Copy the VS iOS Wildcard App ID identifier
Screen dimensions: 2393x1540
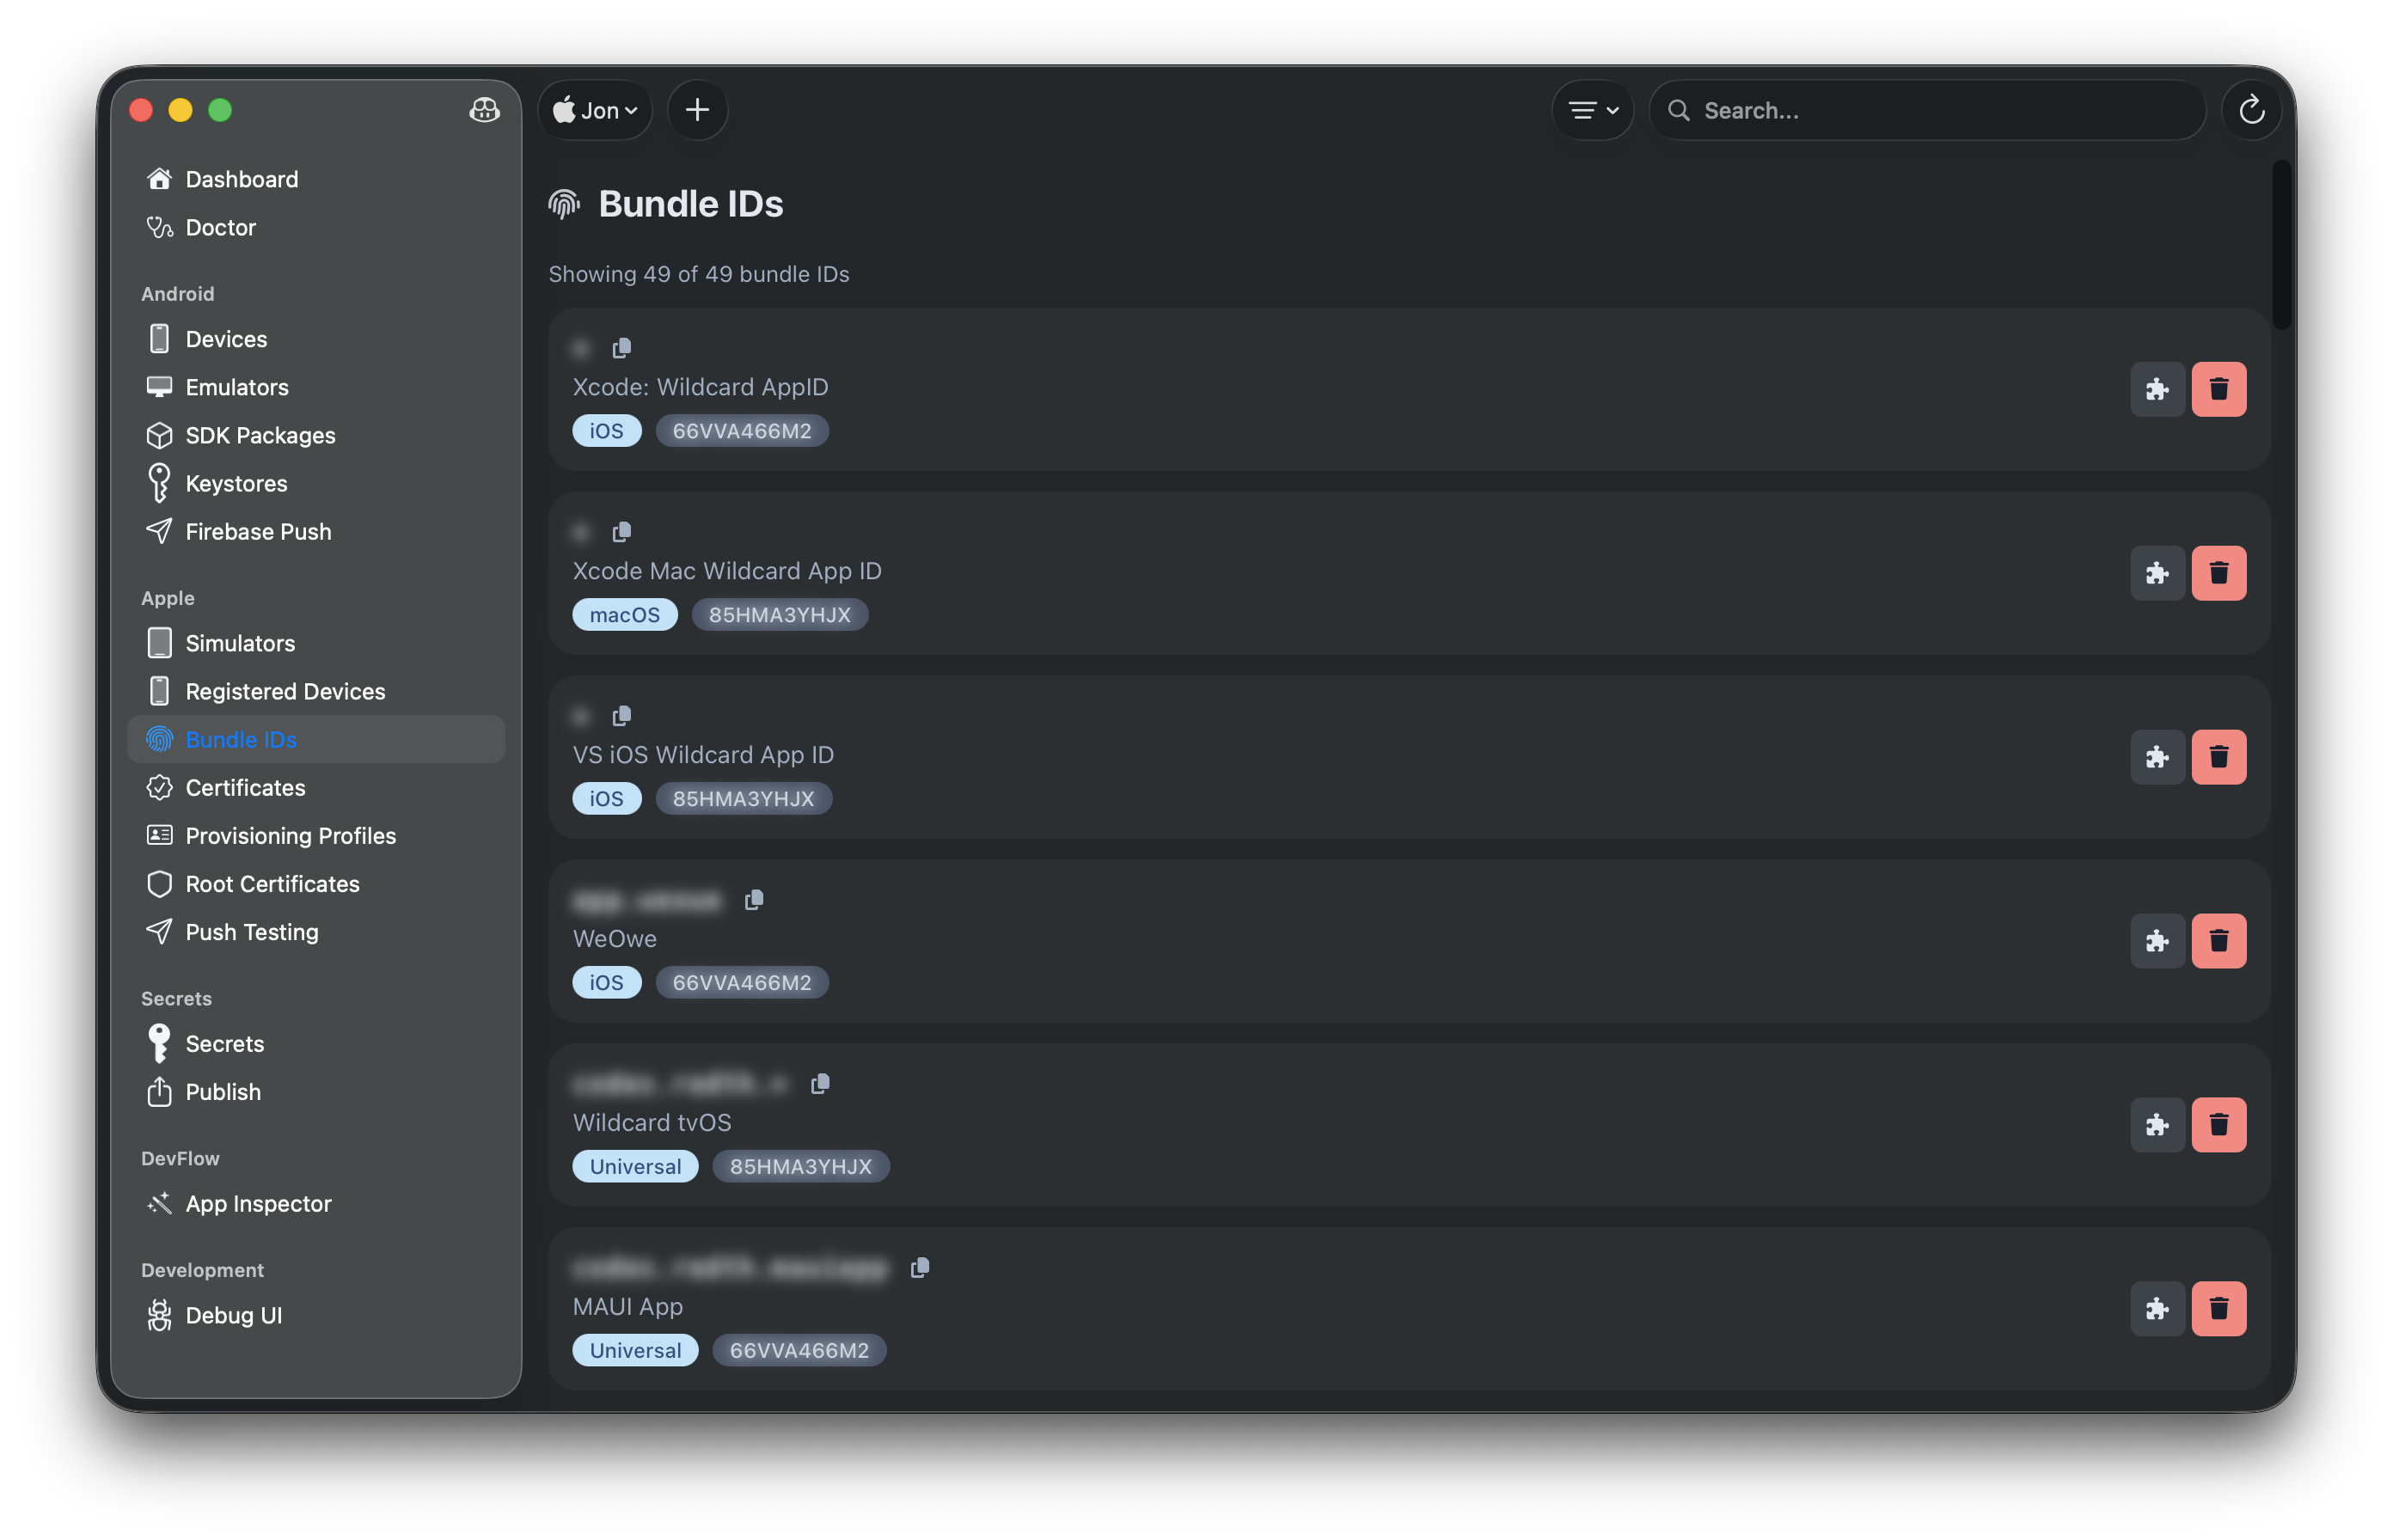pos(622,715)
